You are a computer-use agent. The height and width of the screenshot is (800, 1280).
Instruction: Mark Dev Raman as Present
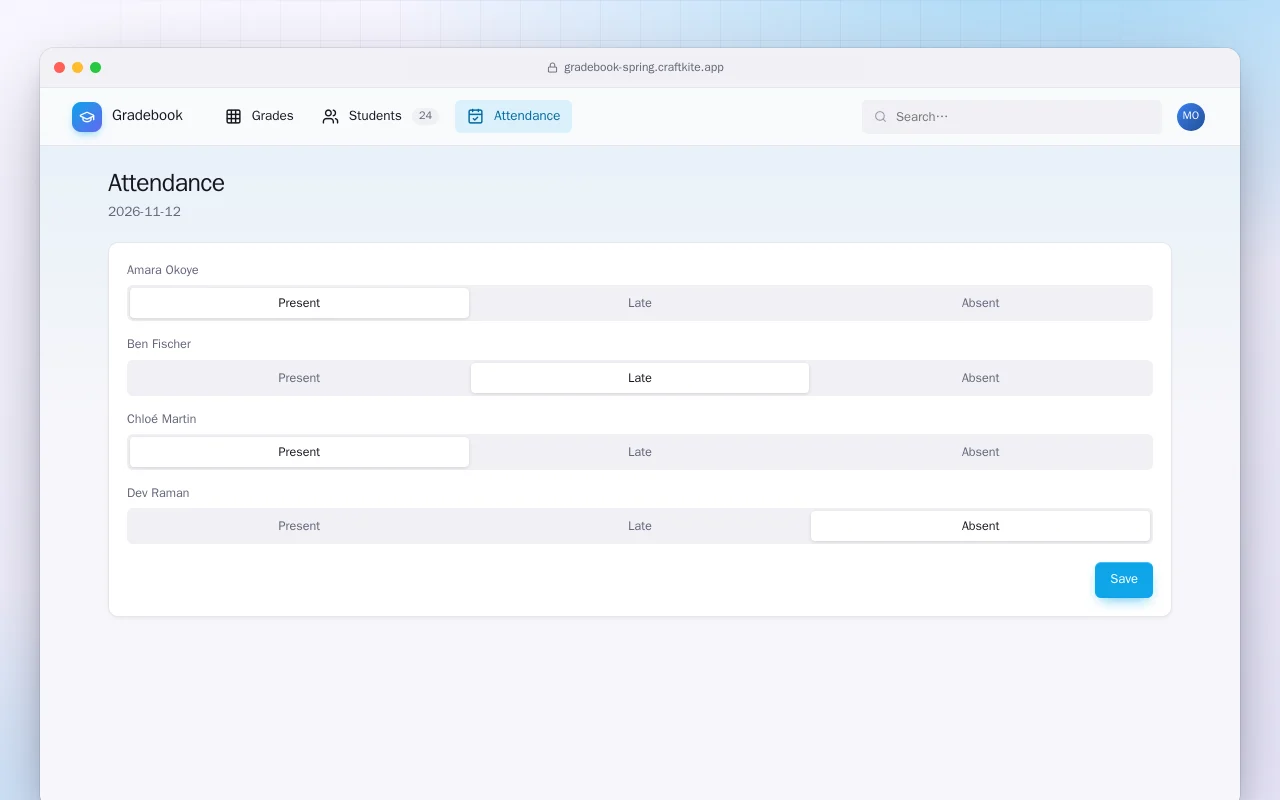299,526
